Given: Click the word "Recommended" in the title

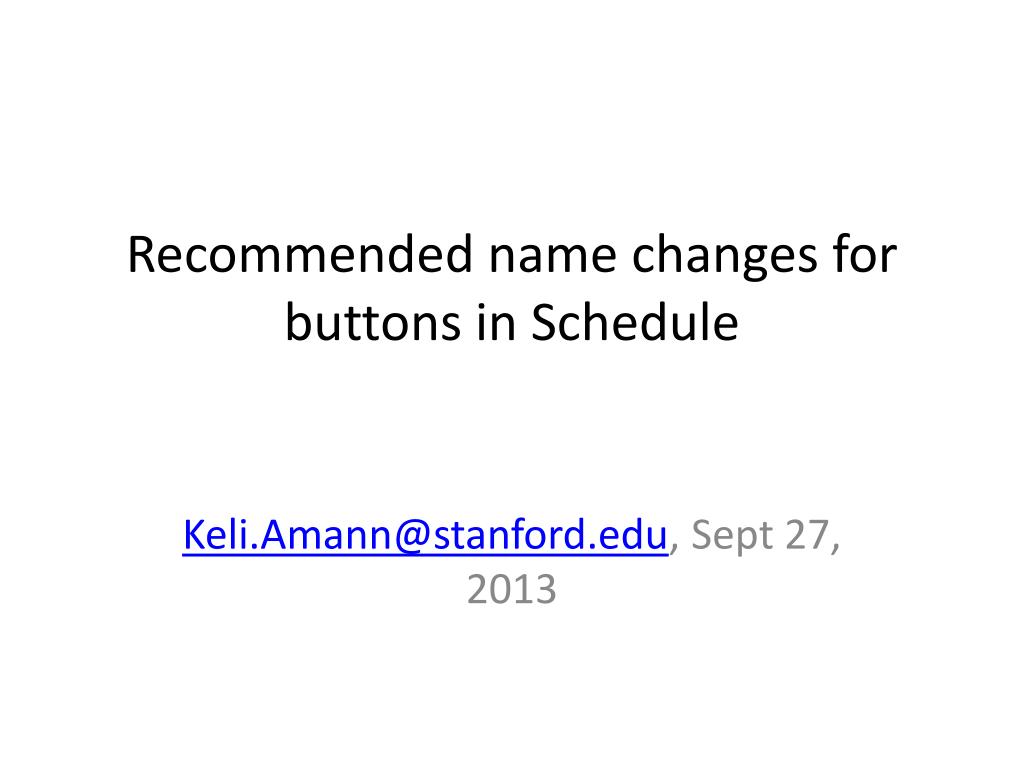Looking at the screenshot, I should tap(300, 254).
